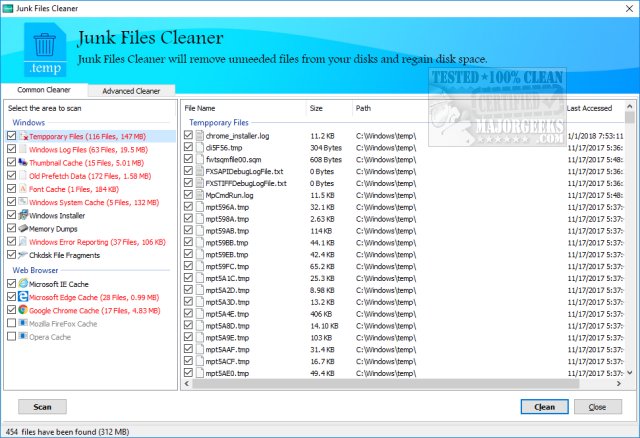The width and height of the screenshot is (640, 438).
Task: Click the FXSTIFFDebugLogFile.txt file icon
Action: click(199, 183)
